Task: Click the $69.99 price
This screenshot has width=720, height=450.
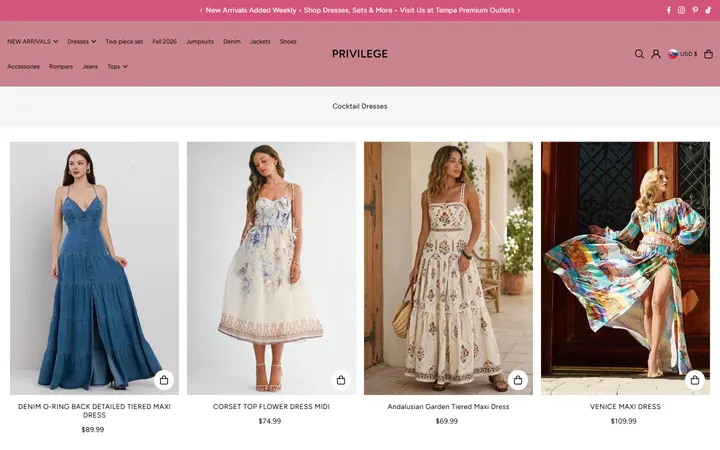Action: pyautogui.click(x=447, y=421)
